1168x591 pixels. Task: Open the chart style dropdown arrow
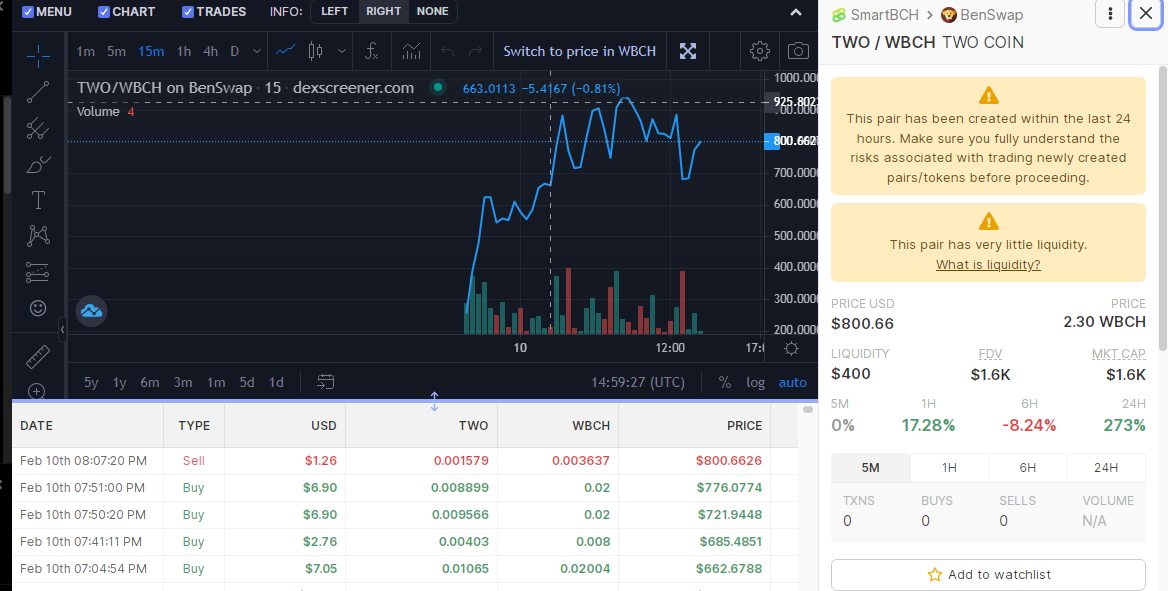[x=341, y=51]
